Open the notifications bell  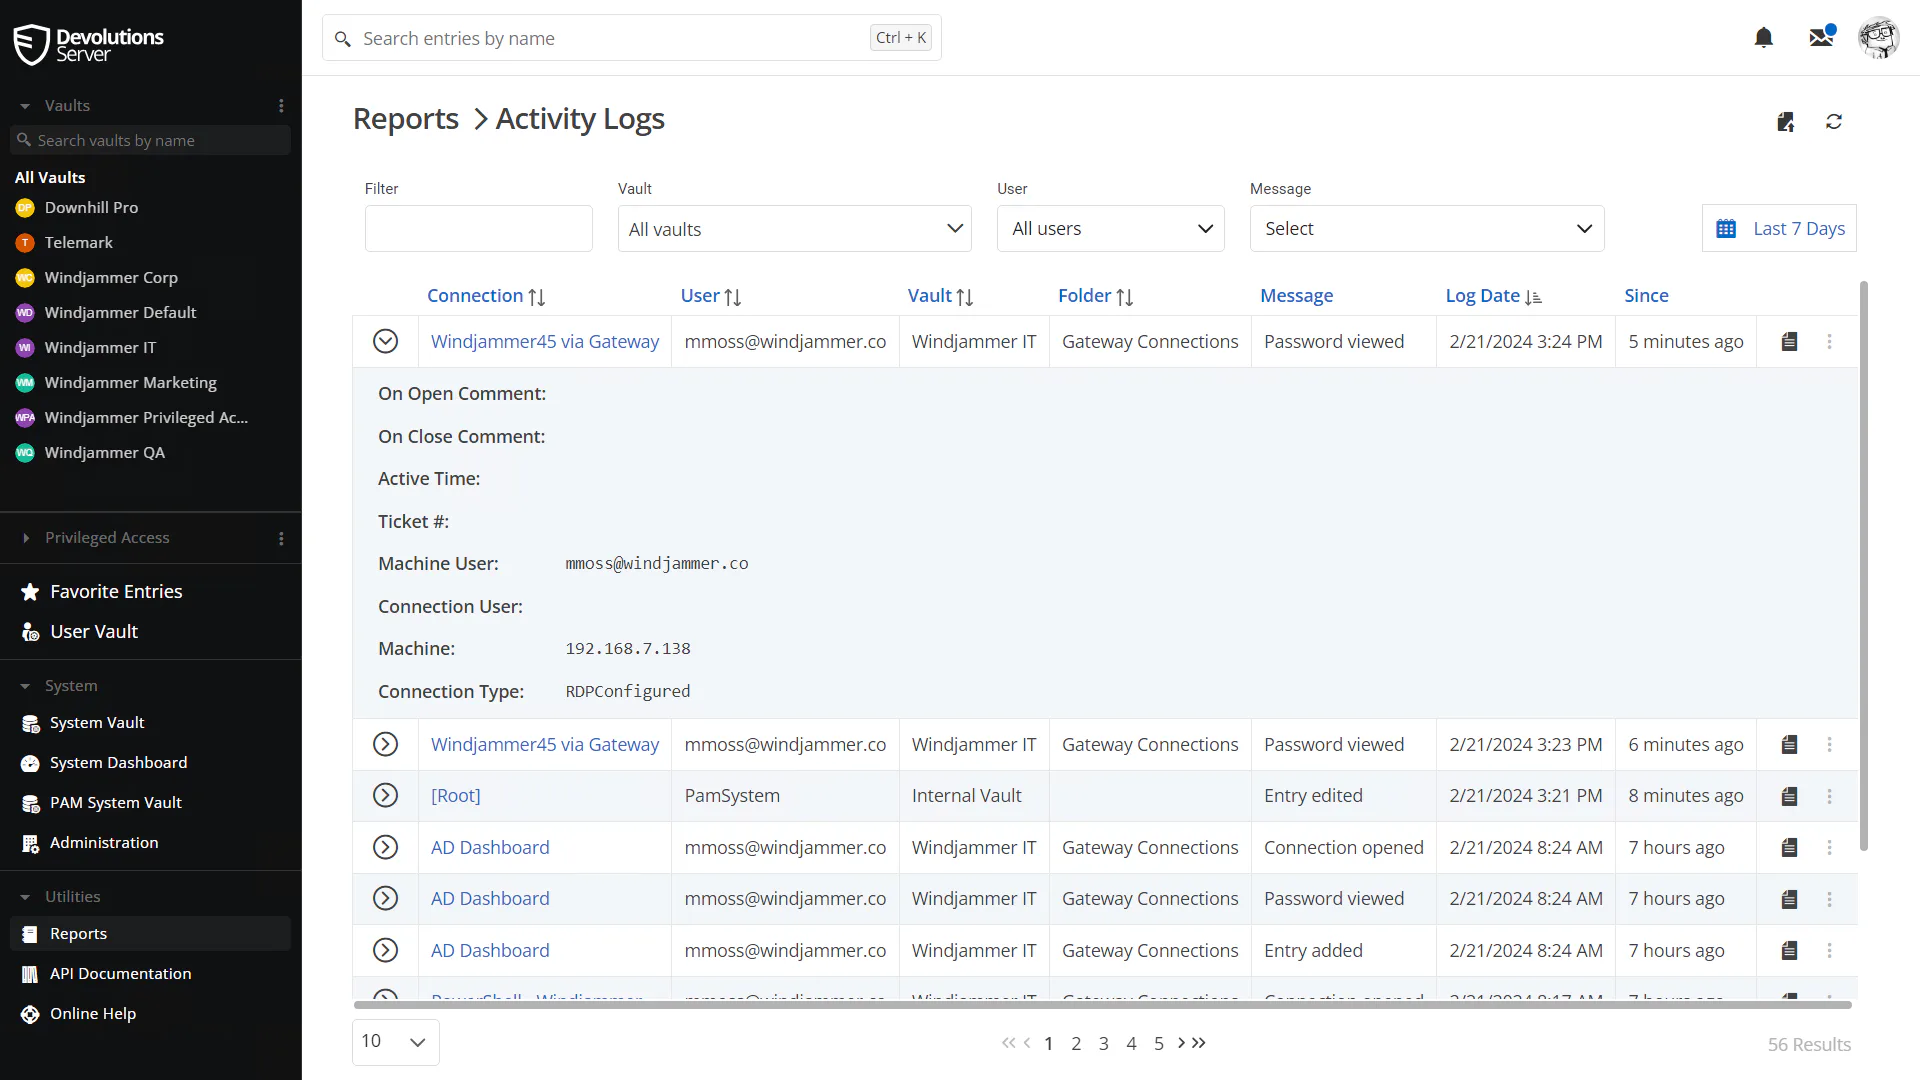point(1764,38)
